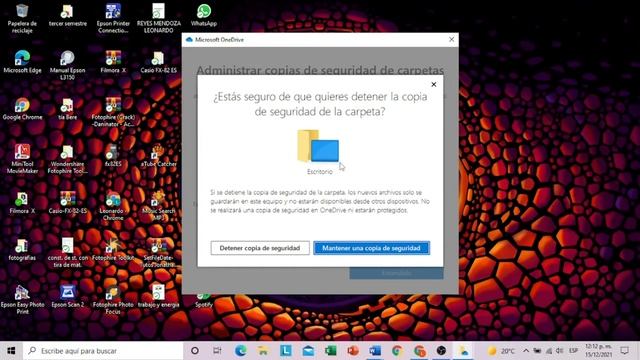Select the 'tia Bere' desktop folder
This screenshot has height=360, width=640.
(67, 109)
